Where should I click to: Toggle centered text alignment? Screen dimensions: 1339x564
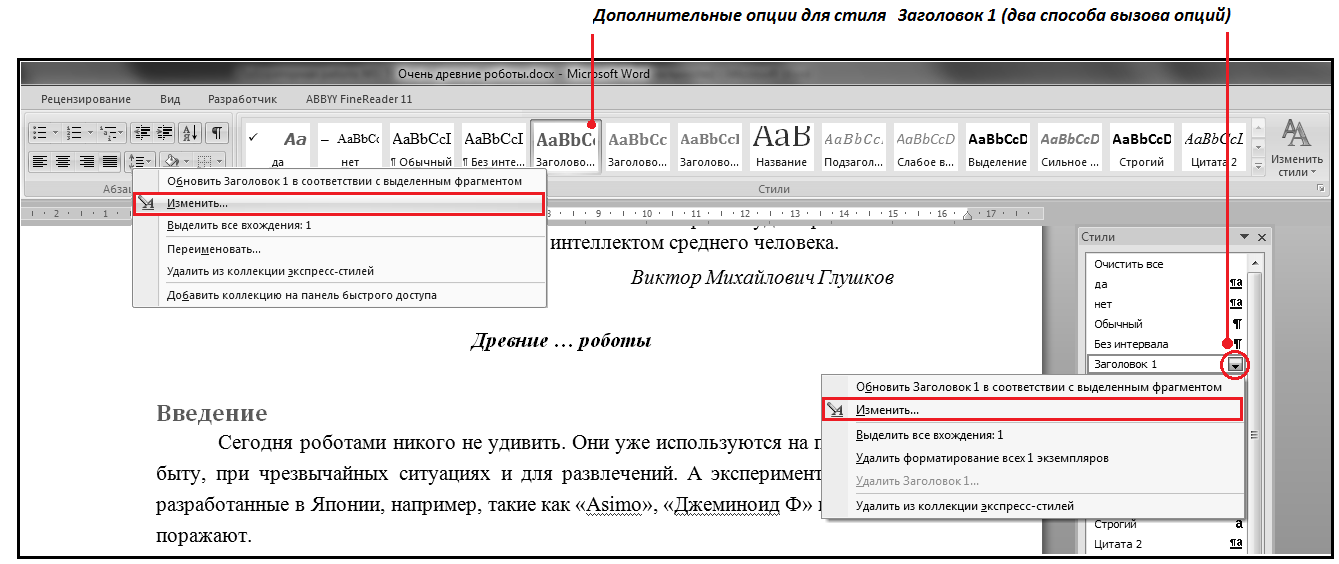(63, 161)
